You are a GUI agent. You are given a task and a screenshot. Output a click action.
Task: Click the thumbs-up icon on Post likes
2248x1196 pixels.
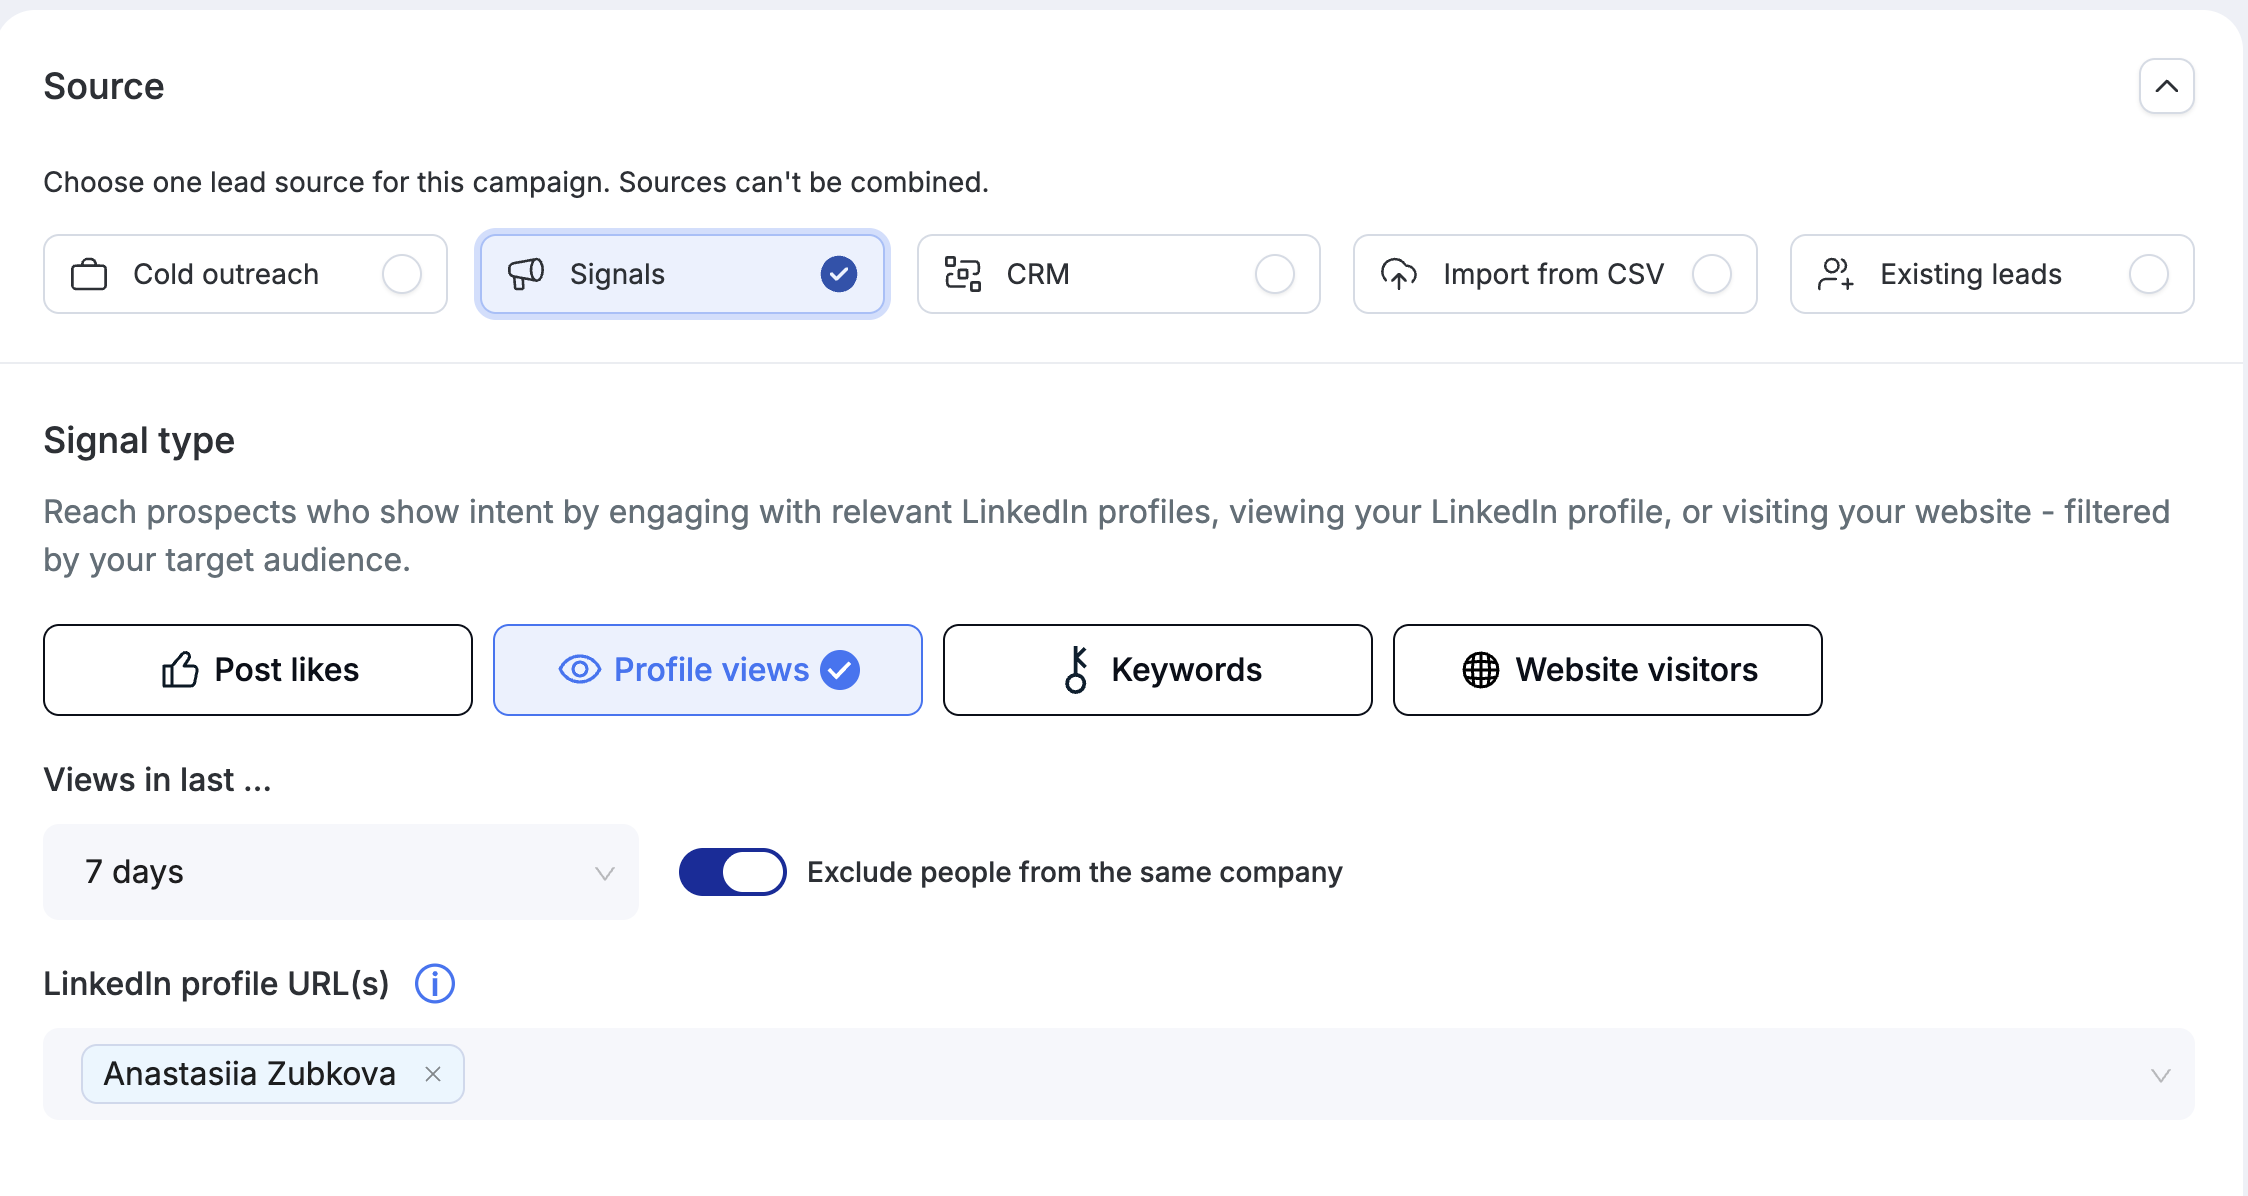pyautogui.click(x=180, y=670)
